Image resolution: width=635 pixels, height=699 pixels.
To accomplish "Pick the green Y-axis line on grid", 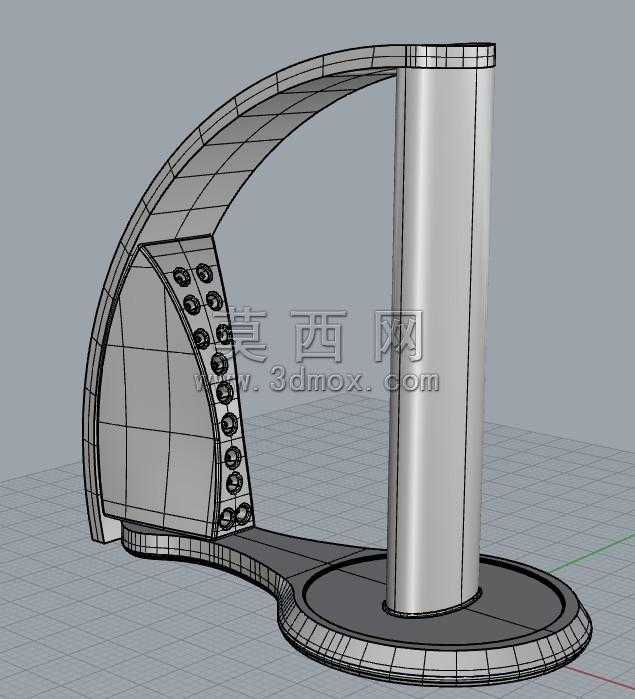I will coord(591,553).
